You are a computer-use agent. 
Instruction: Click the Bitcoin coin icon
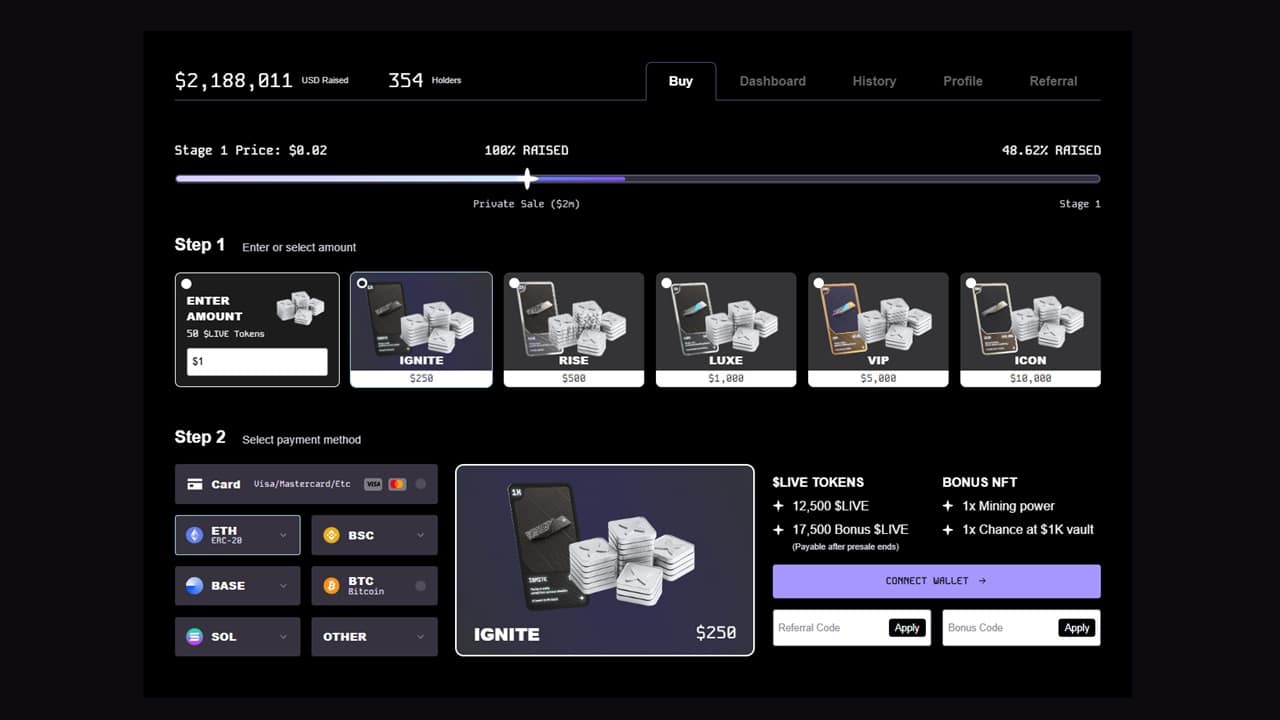331,586
